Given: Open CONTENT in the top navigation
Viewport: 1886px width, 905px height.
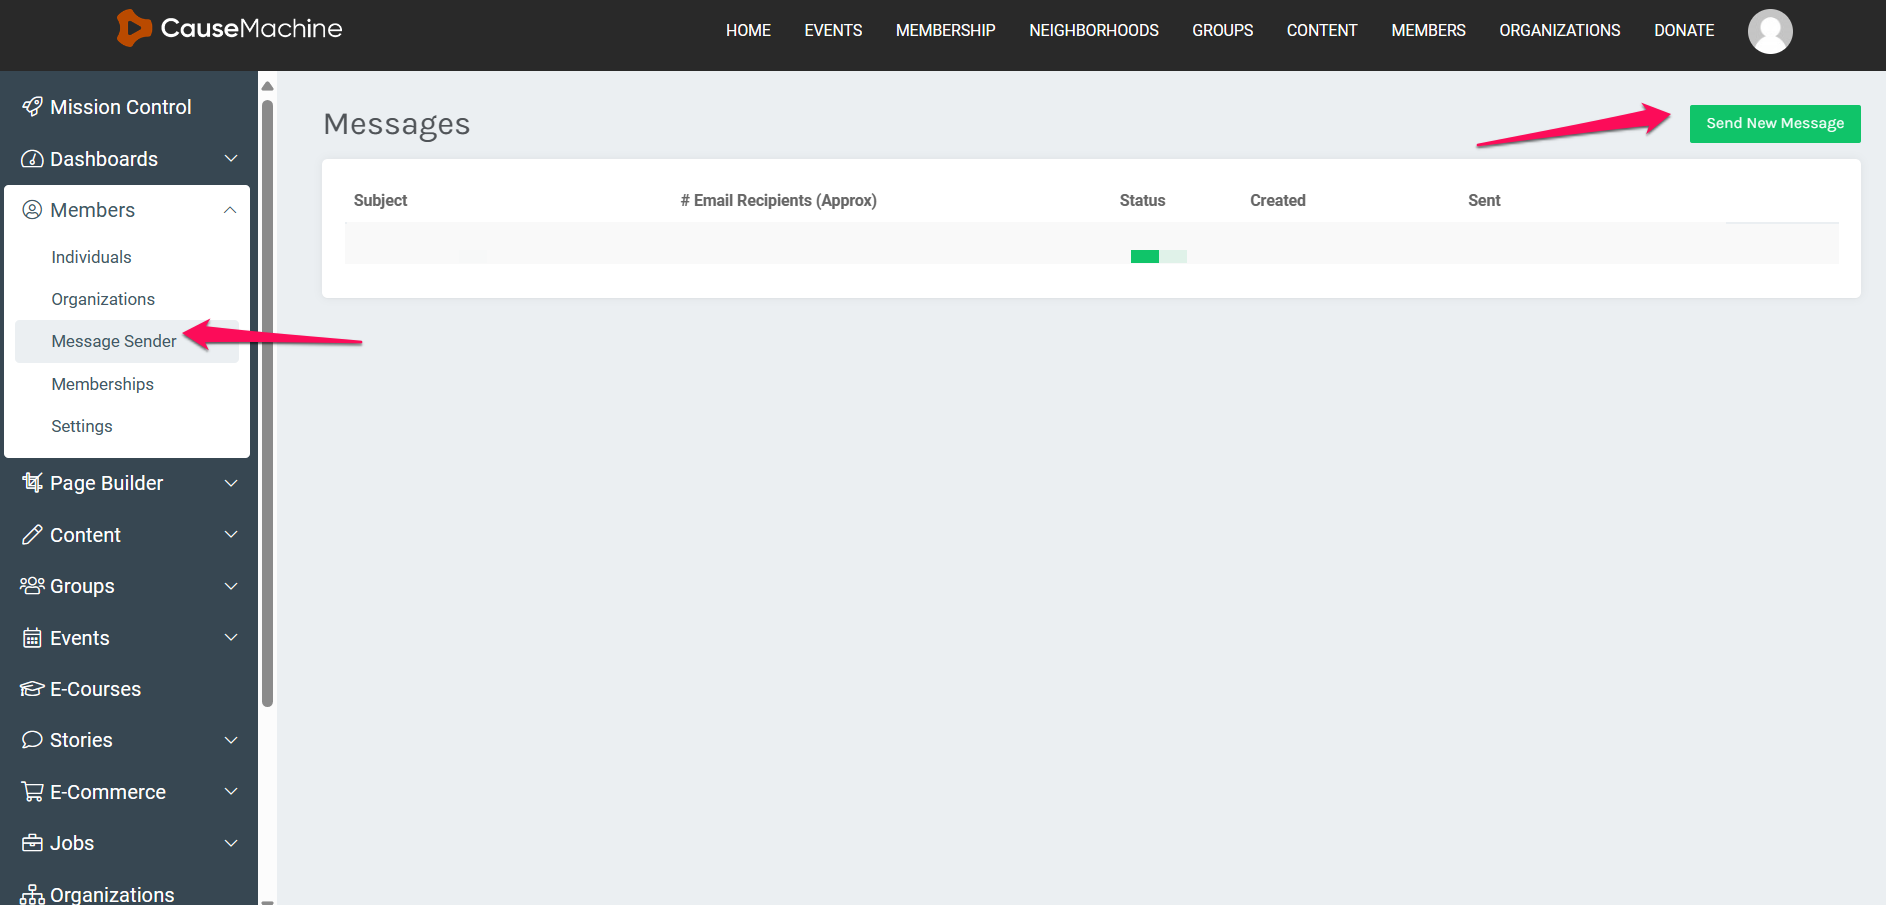Looking at the screenshot, I should click(x=1322, y=31).
